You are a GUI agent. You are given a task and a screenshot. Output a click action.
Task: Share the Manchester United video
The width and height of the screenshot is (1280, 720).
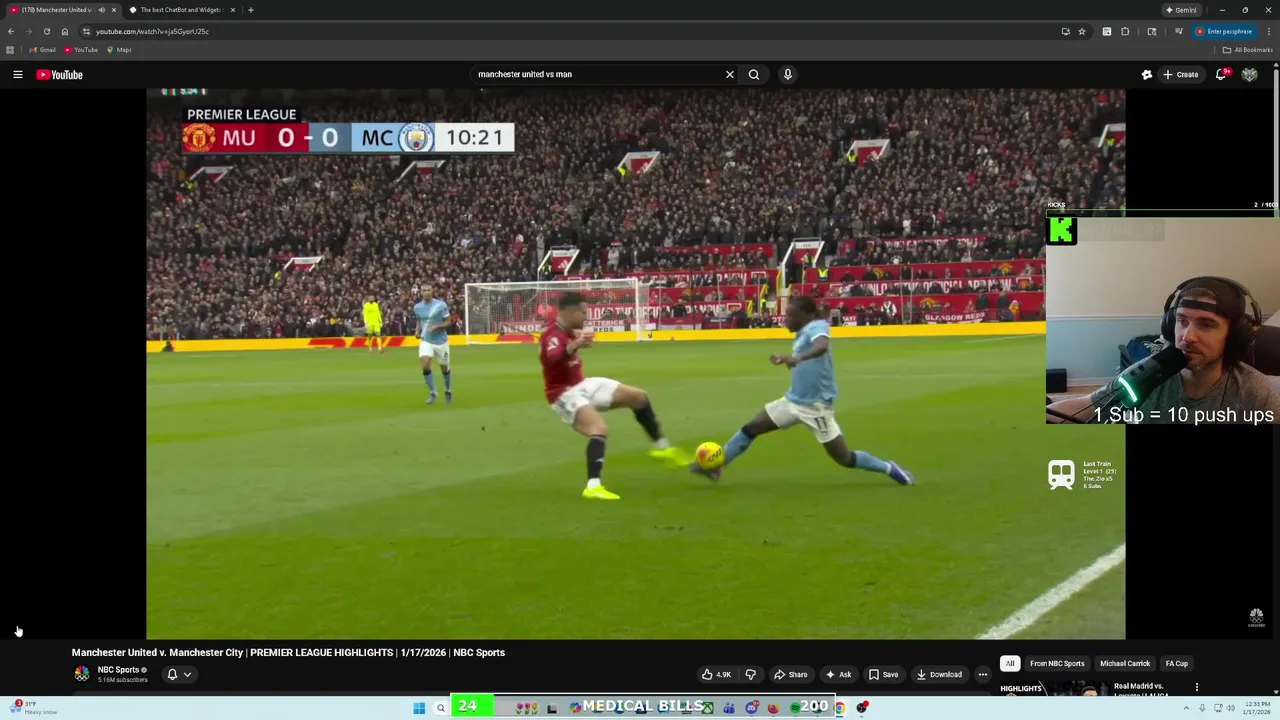tap(790, 674)
